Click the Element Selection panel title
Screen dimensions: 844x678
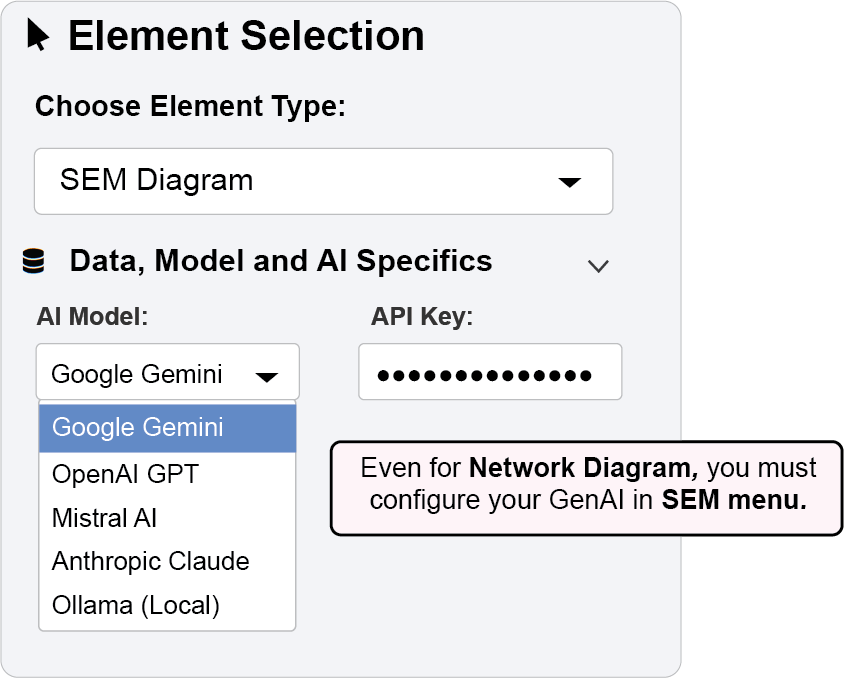[x=245, y=36]
